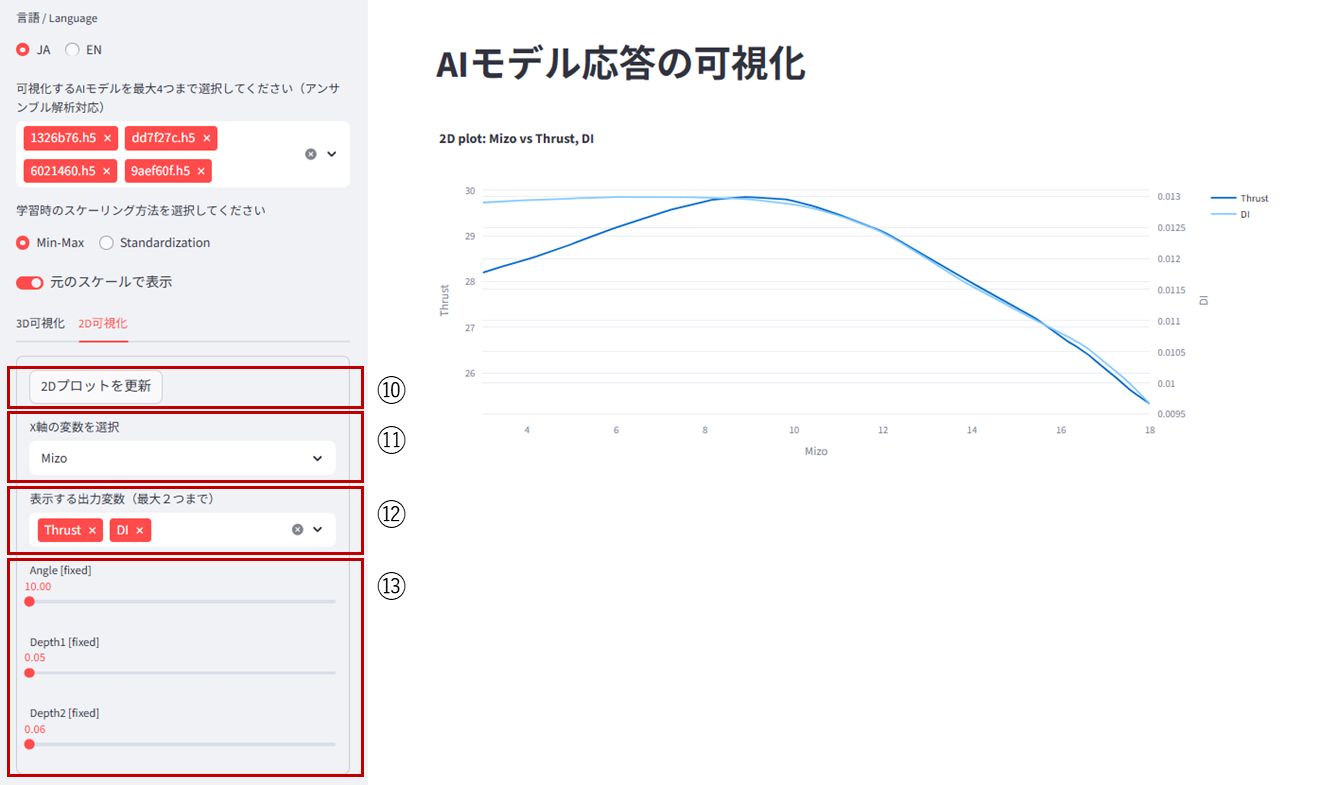Screen dimensions: 1338x785
Task: Switch to the 3D可視化 tab
Action: [40, 323]
